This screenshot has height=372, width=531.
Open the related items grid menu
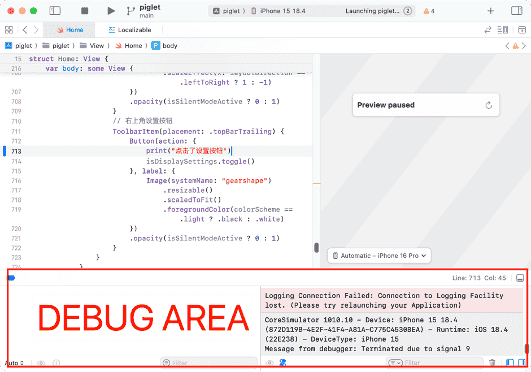pos(9,30)
